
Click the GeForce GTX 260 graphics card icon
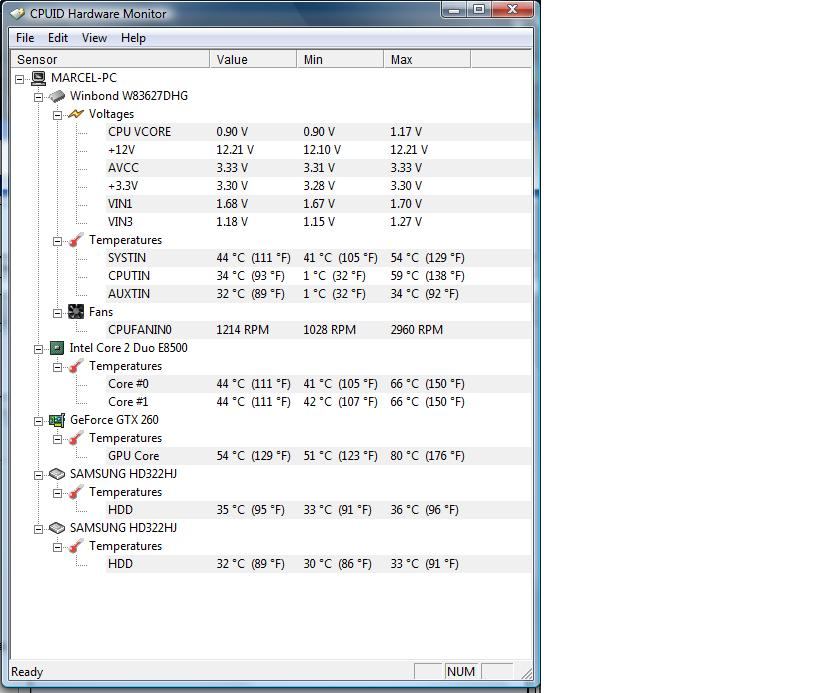[57, 420]
